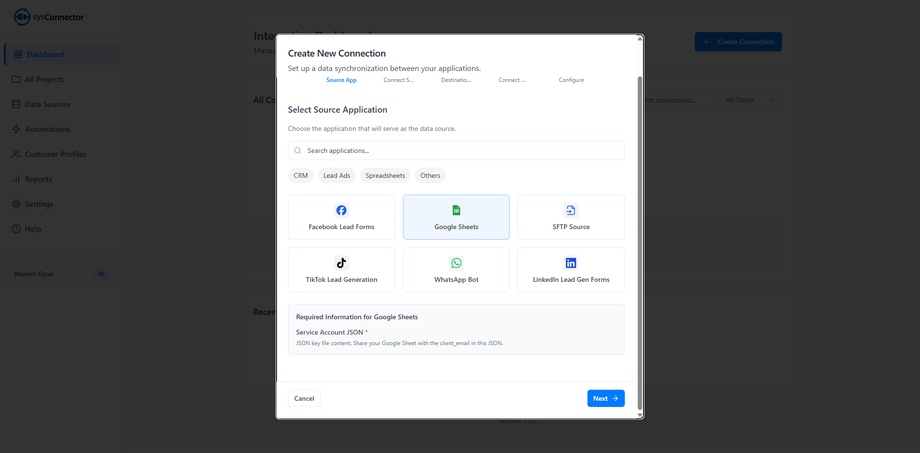This screenshot has width=920, height=453.
Task: Filter applications by Lead Ads chip
Action: tap(337, 175)
